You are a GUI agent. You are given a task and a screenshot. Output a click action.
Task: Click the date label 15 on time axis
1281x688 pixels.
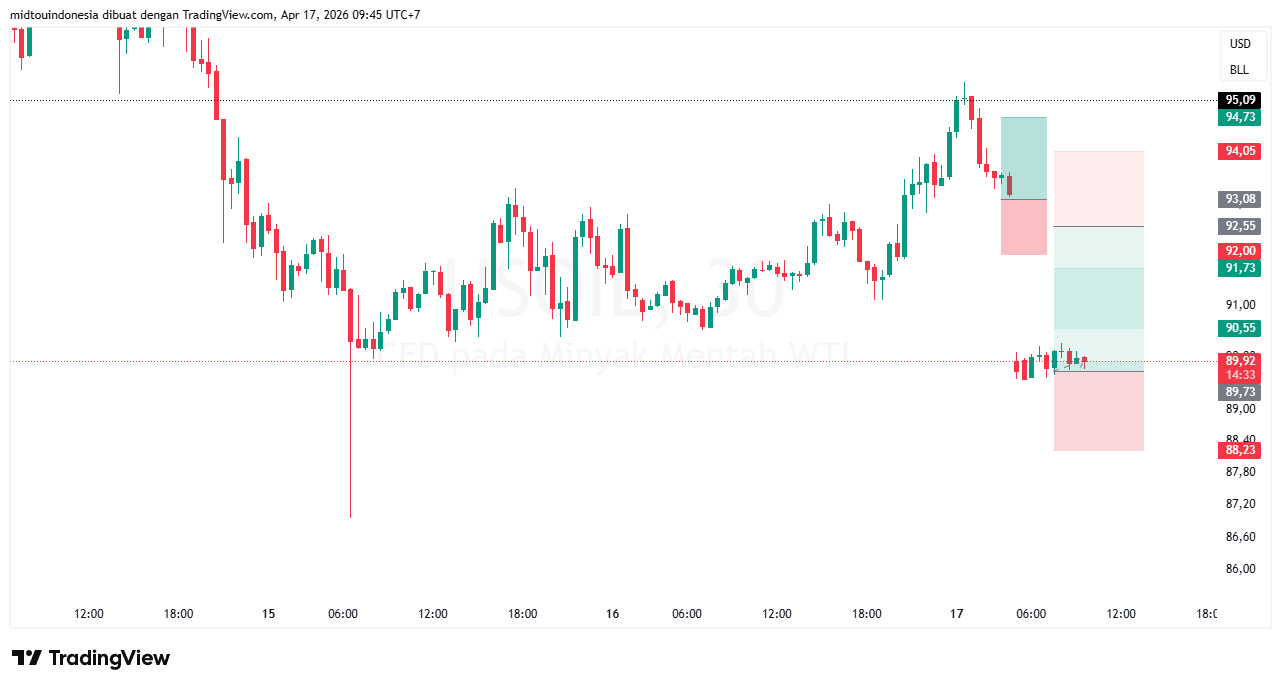pos(268,614)
